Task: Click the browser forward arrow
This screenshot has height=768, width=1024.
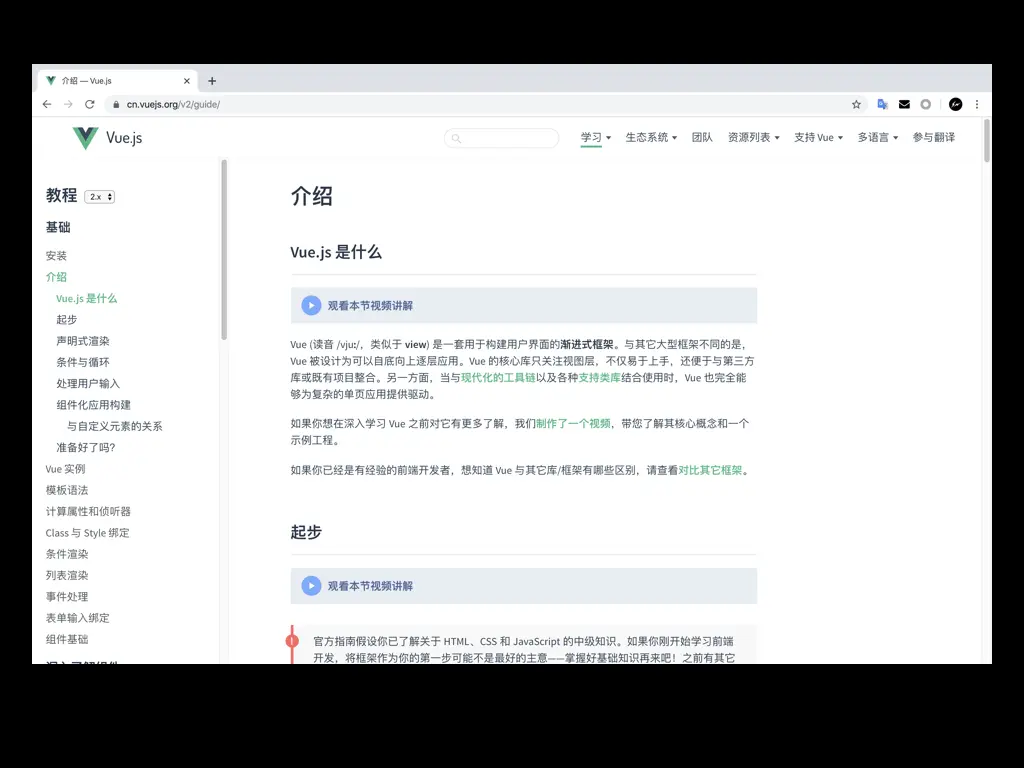Action: 68,104
